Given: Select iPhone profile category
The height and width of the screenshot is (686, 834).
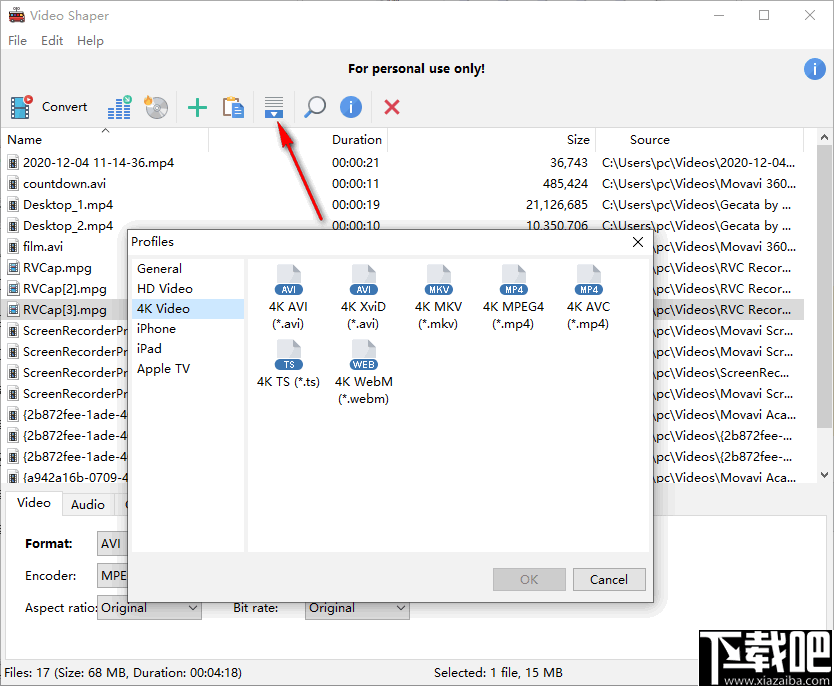Looking at the screenshot, I should (x=188, y=329).
